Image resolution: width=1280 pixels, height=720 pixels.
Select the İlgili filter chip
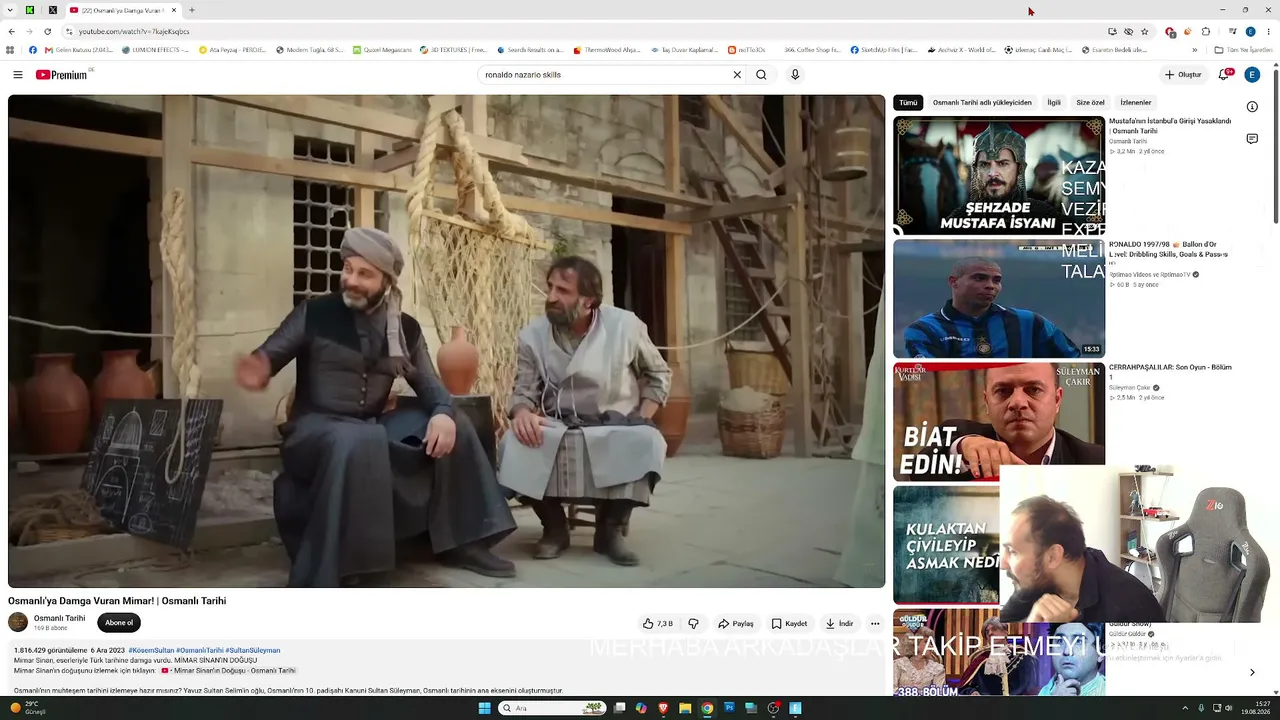pos(1054,103)
